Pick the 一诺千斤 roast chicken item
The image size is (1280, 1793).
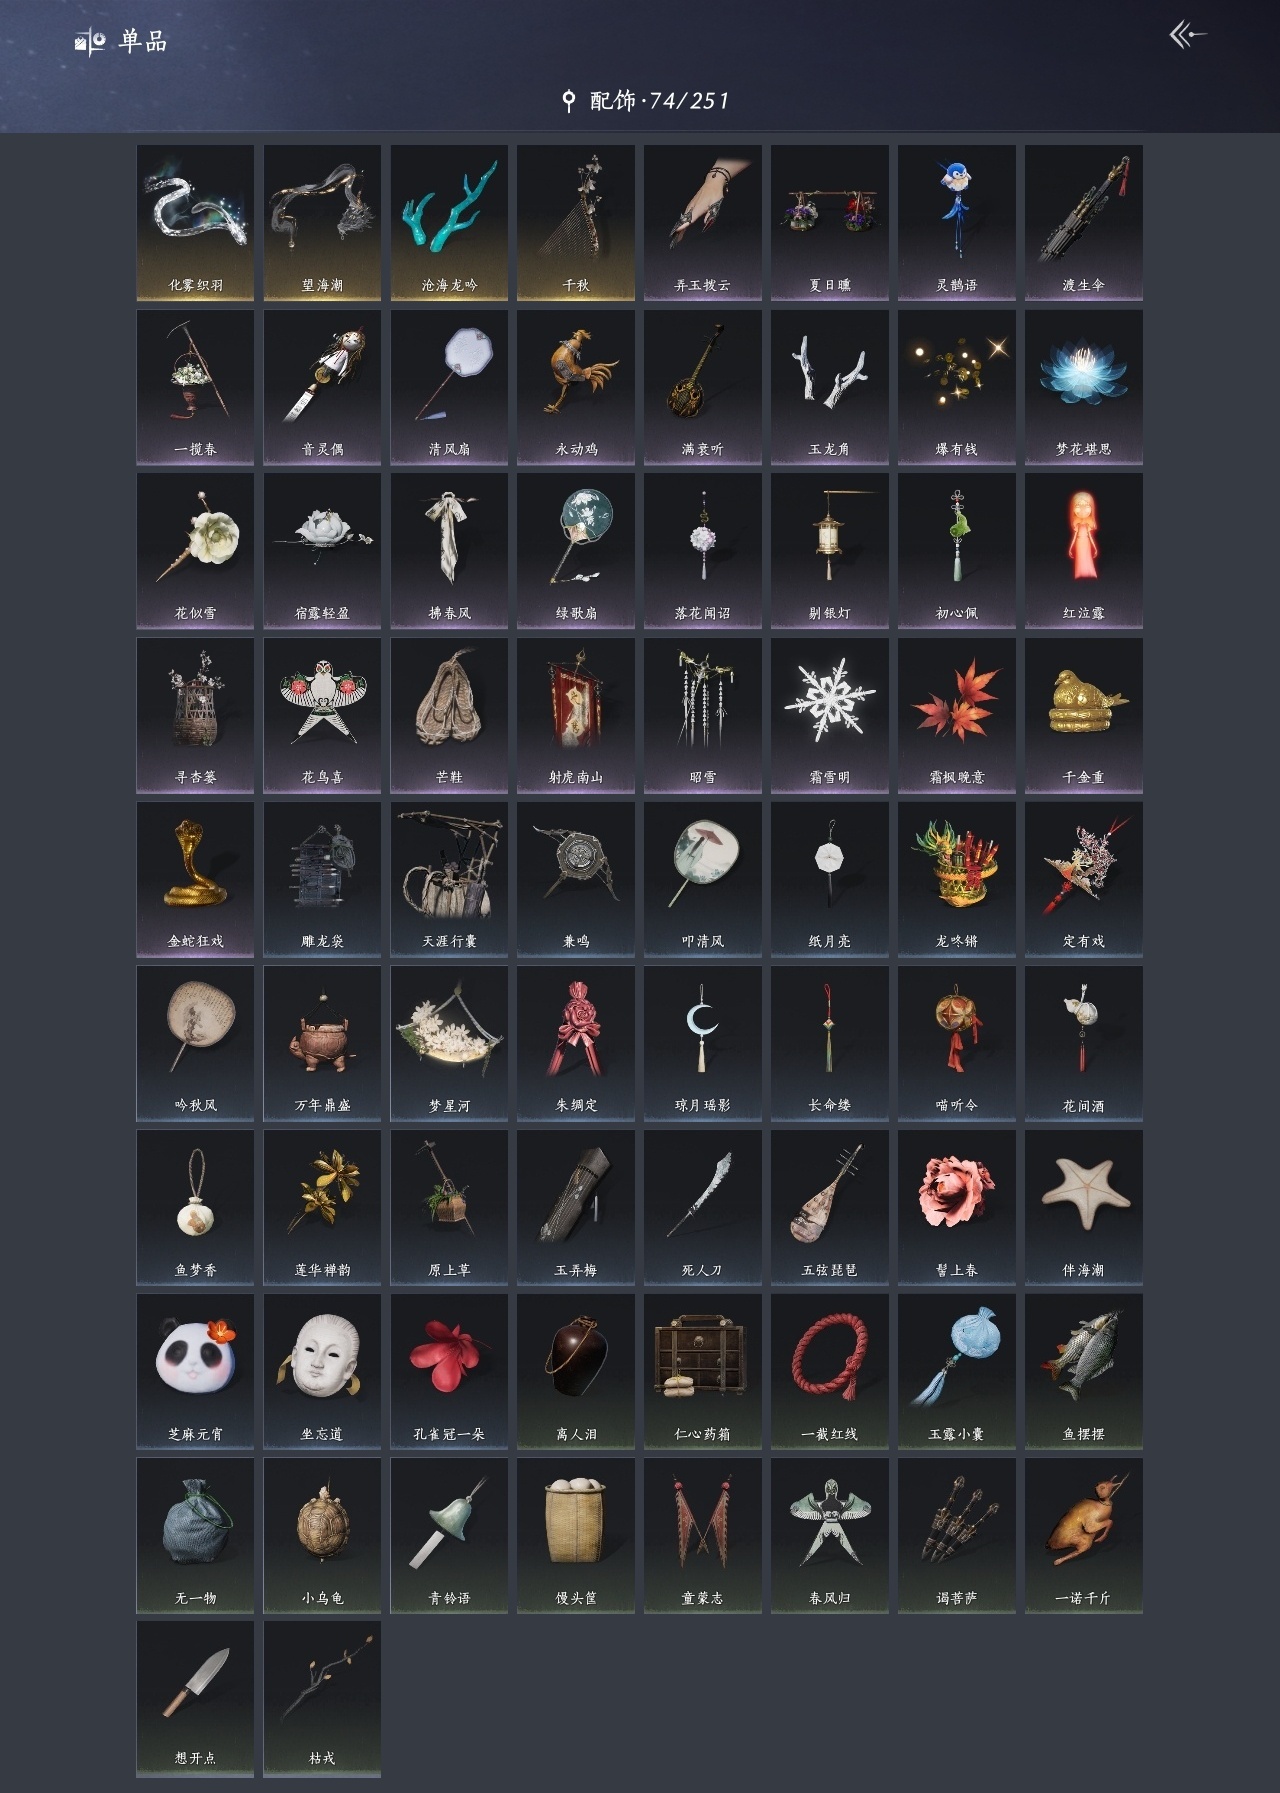click(x=1083, y=1536)
